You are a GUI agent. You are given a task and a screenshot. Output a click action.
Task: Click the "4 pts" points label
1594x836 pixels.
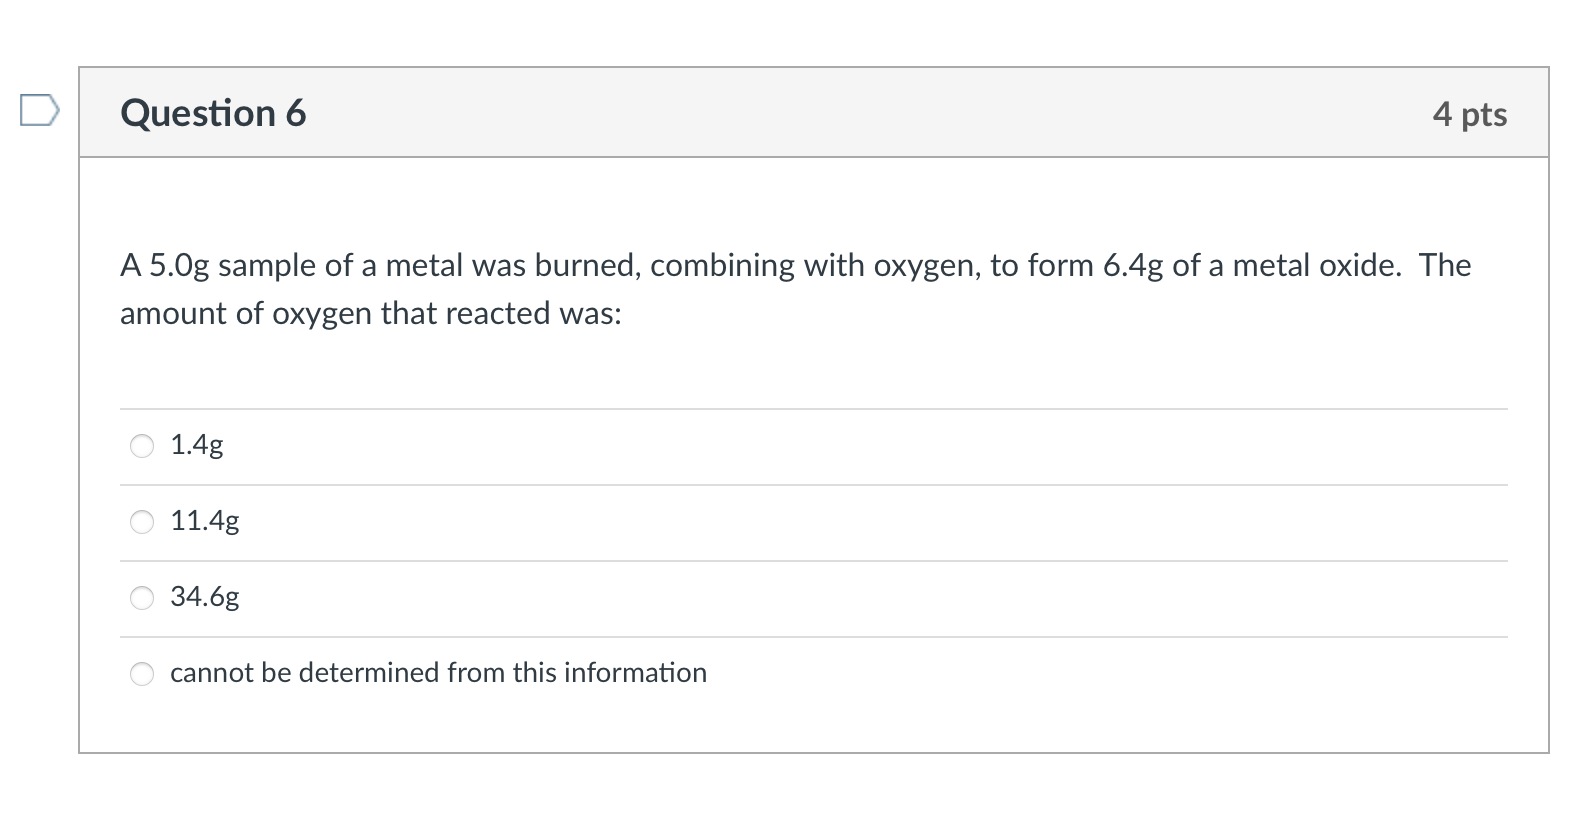[x=1469, y=114]
